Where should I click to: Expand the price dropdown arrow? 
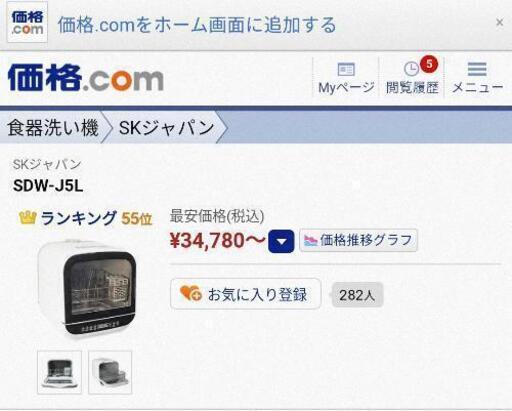(x=281, y=241)
